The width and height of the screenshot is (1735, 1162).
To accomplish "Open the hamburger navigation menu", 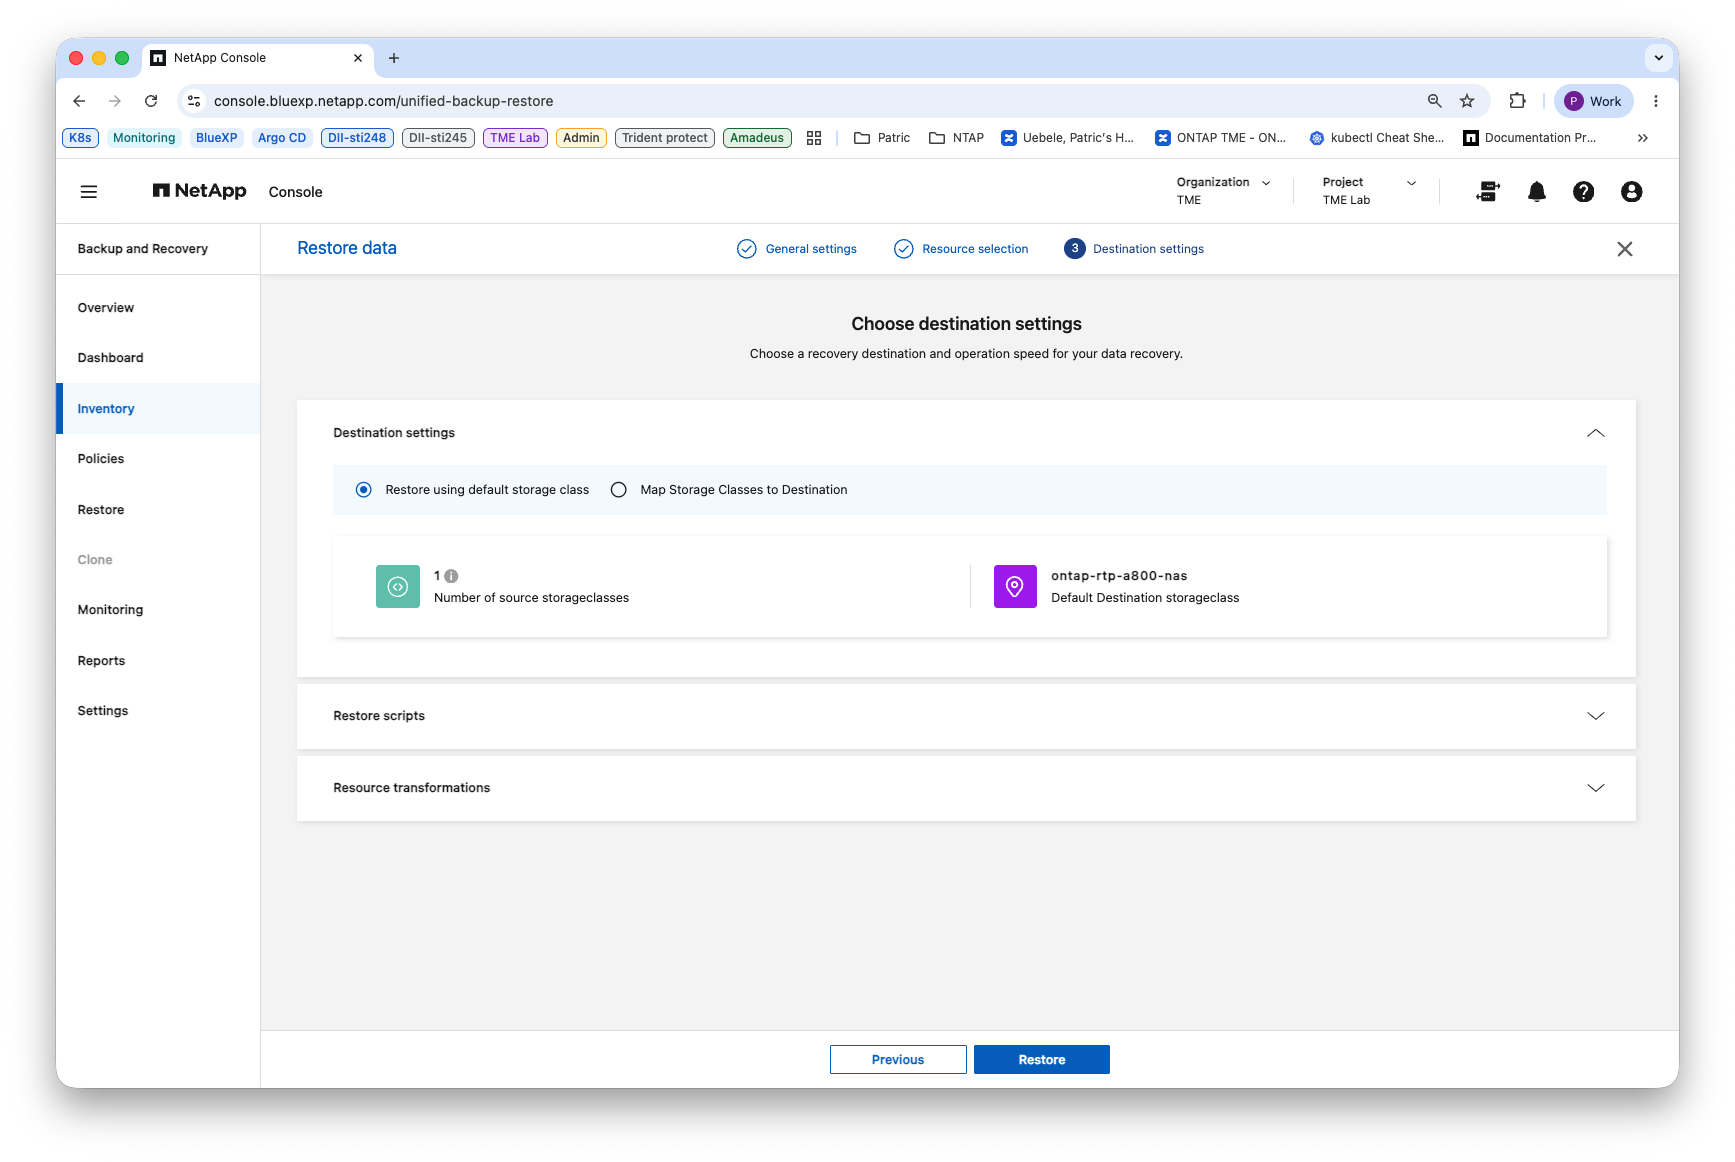I will pos(89,192).
